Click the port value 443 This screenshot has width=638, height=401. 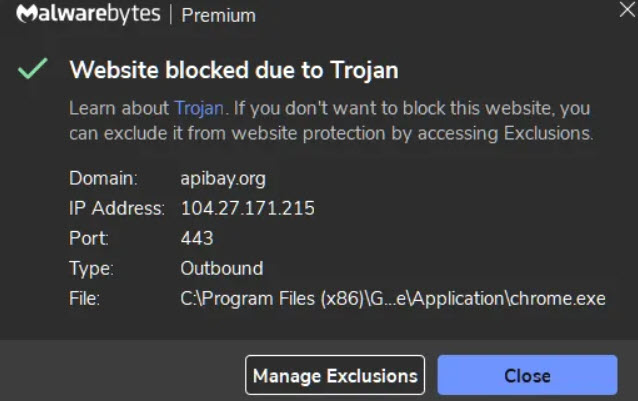(x=197, y=239)
